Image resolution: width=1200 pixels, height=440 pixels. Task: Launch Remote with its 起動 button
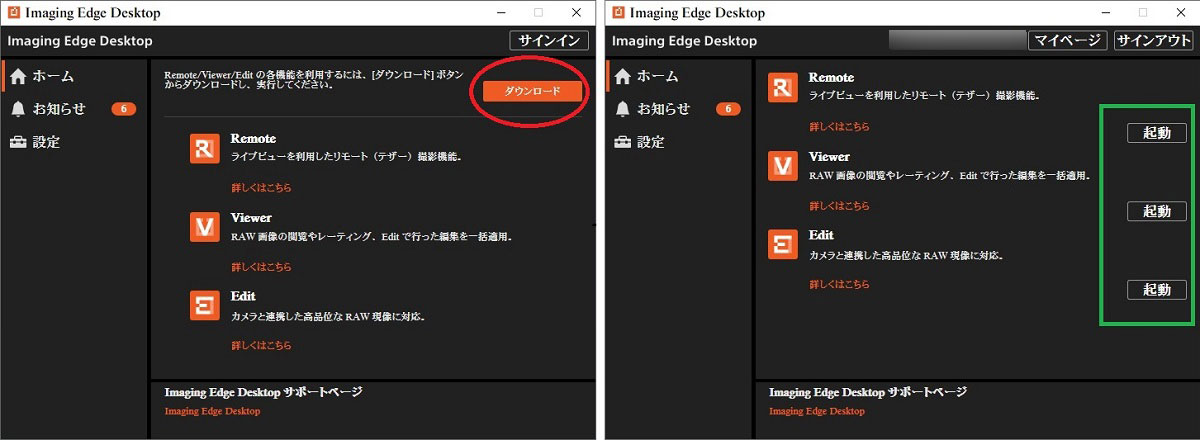[x=1157, y=132]
